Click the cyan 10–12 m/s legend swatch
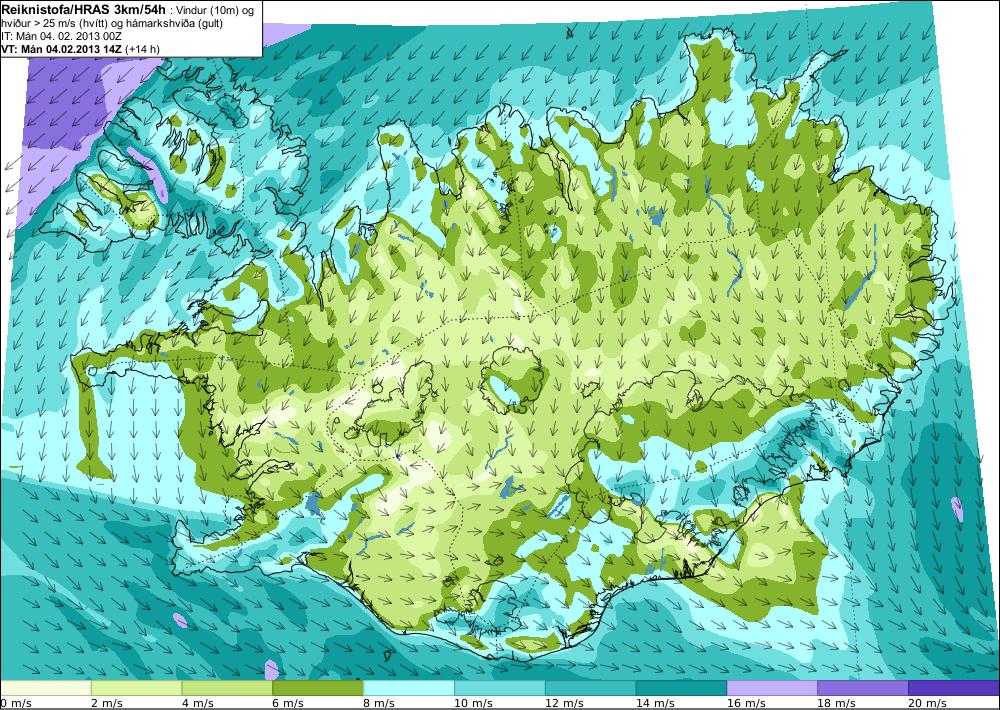1000x710 pixels. pos(500,688)
